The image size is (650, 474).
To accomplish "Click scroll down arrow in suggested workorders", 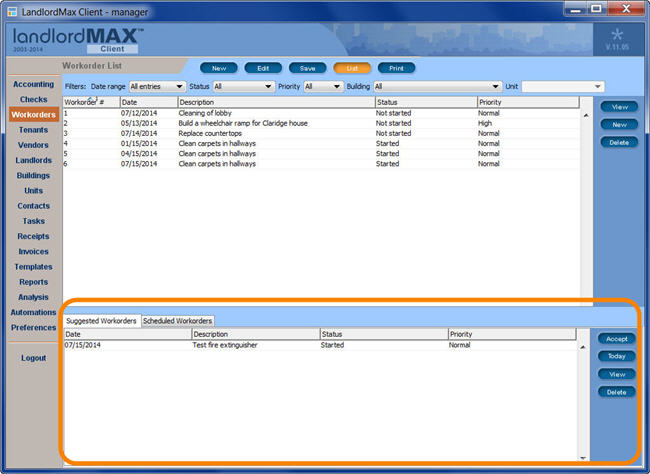I will click(583, 458).
